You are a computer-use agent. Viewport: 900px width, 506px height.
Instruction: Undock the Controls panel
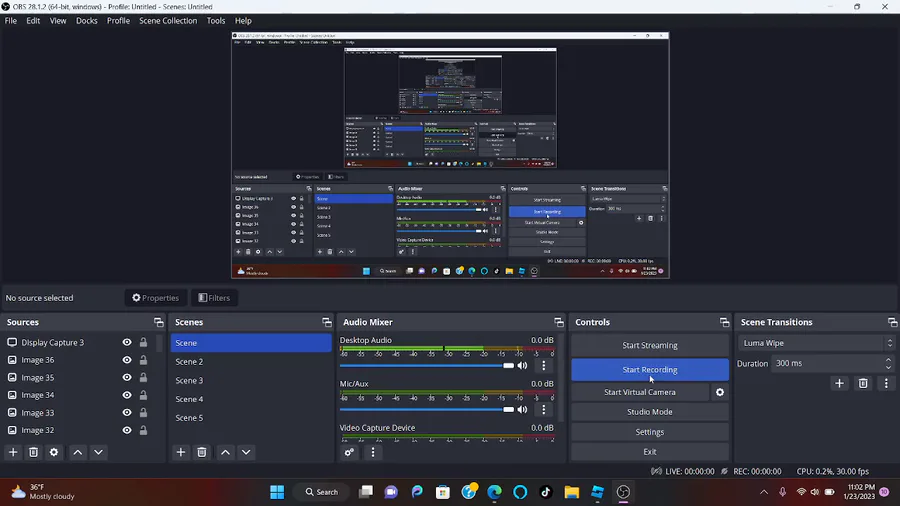(724, 322)
